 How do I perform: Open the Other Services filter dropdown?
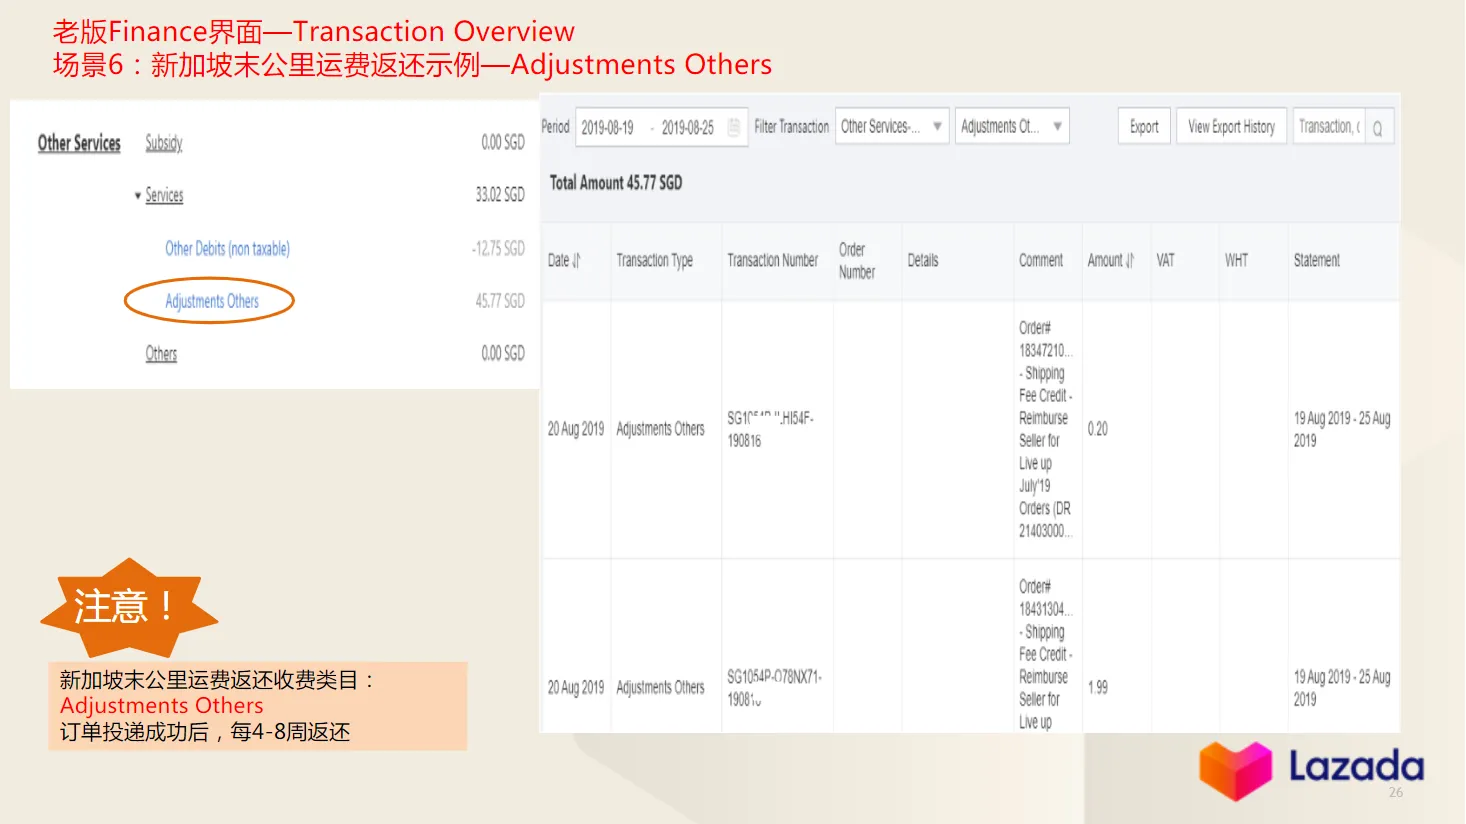(x=891, y=127)
